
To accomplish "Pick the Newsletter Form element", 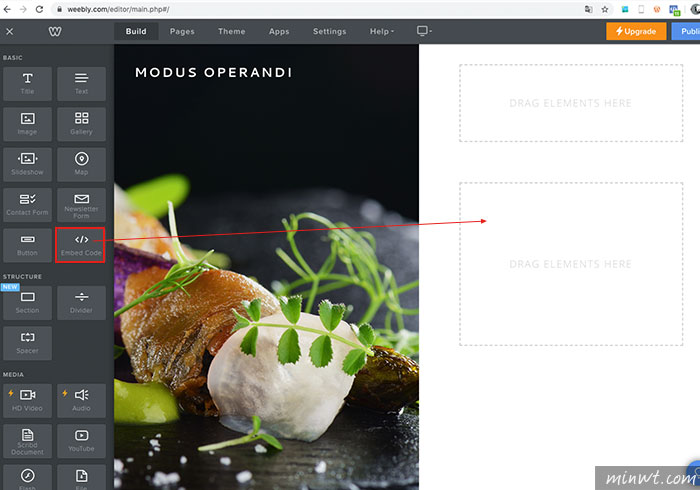I will click(81, 205).
